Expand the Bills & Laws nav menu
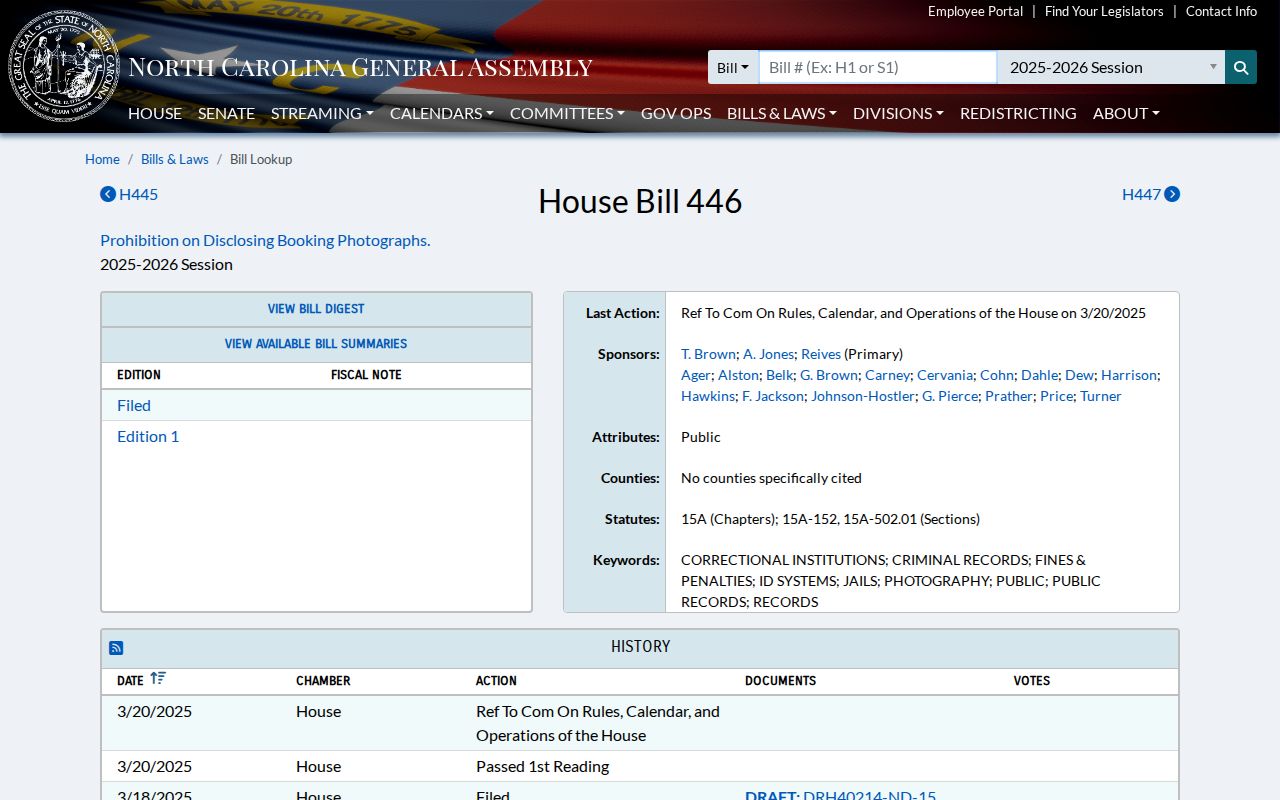1280x800 pixels. click(782, 113)
